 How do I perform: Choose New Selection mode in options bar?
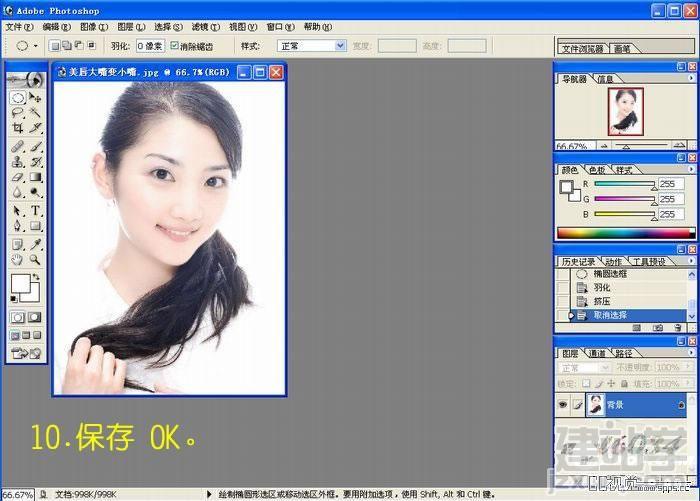point(54,46)
